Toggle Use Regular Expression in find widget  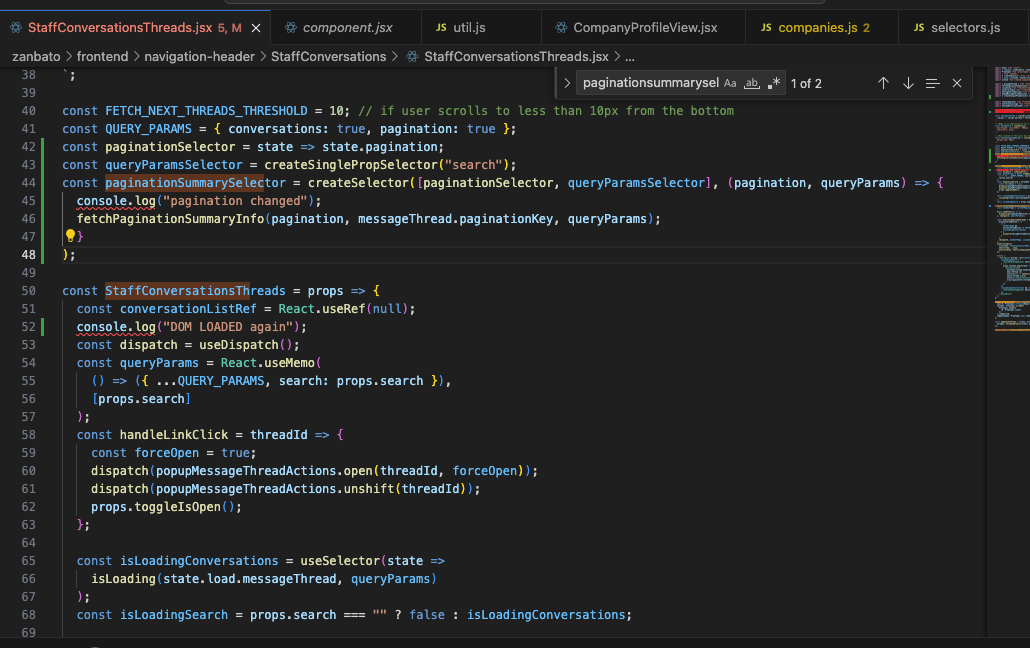coord(774,83)
